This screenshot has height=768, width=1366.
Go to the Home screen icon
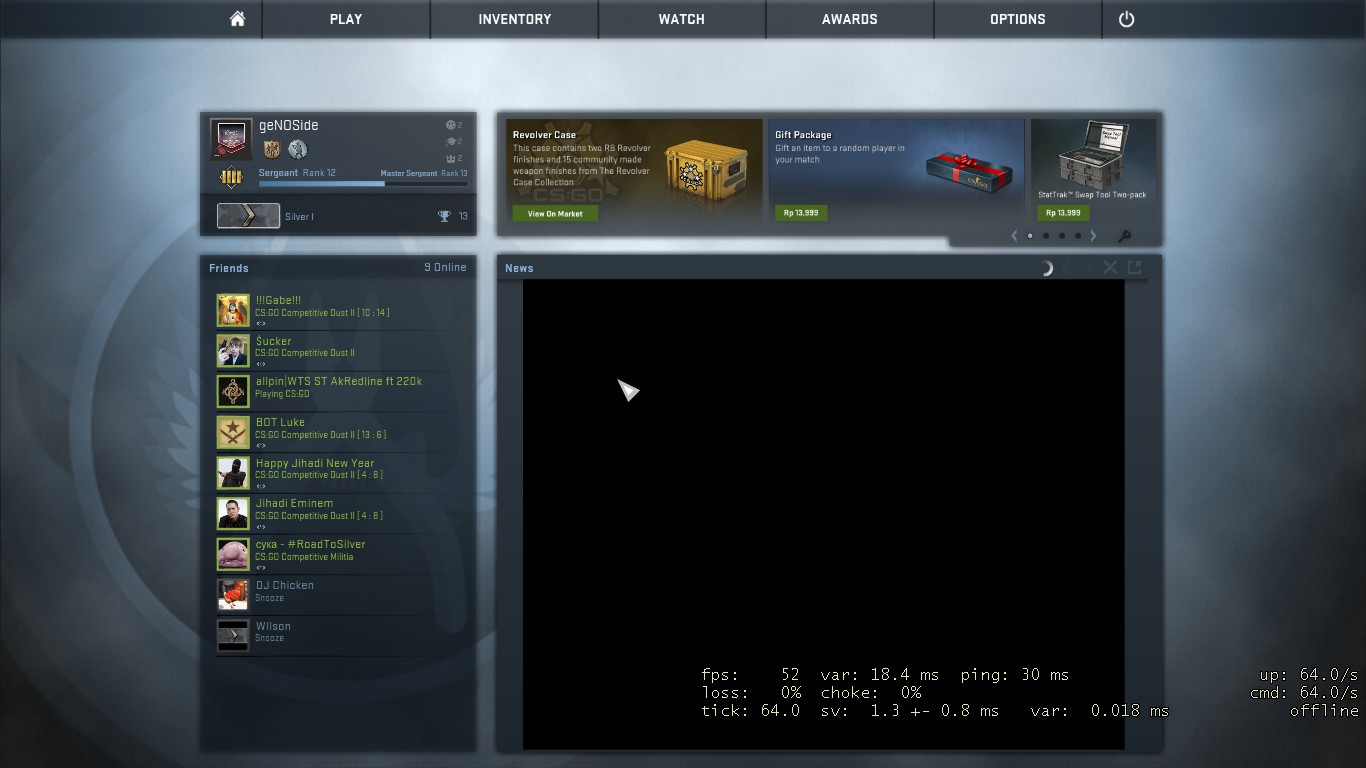pyautogui.click(x=237, y=19)
